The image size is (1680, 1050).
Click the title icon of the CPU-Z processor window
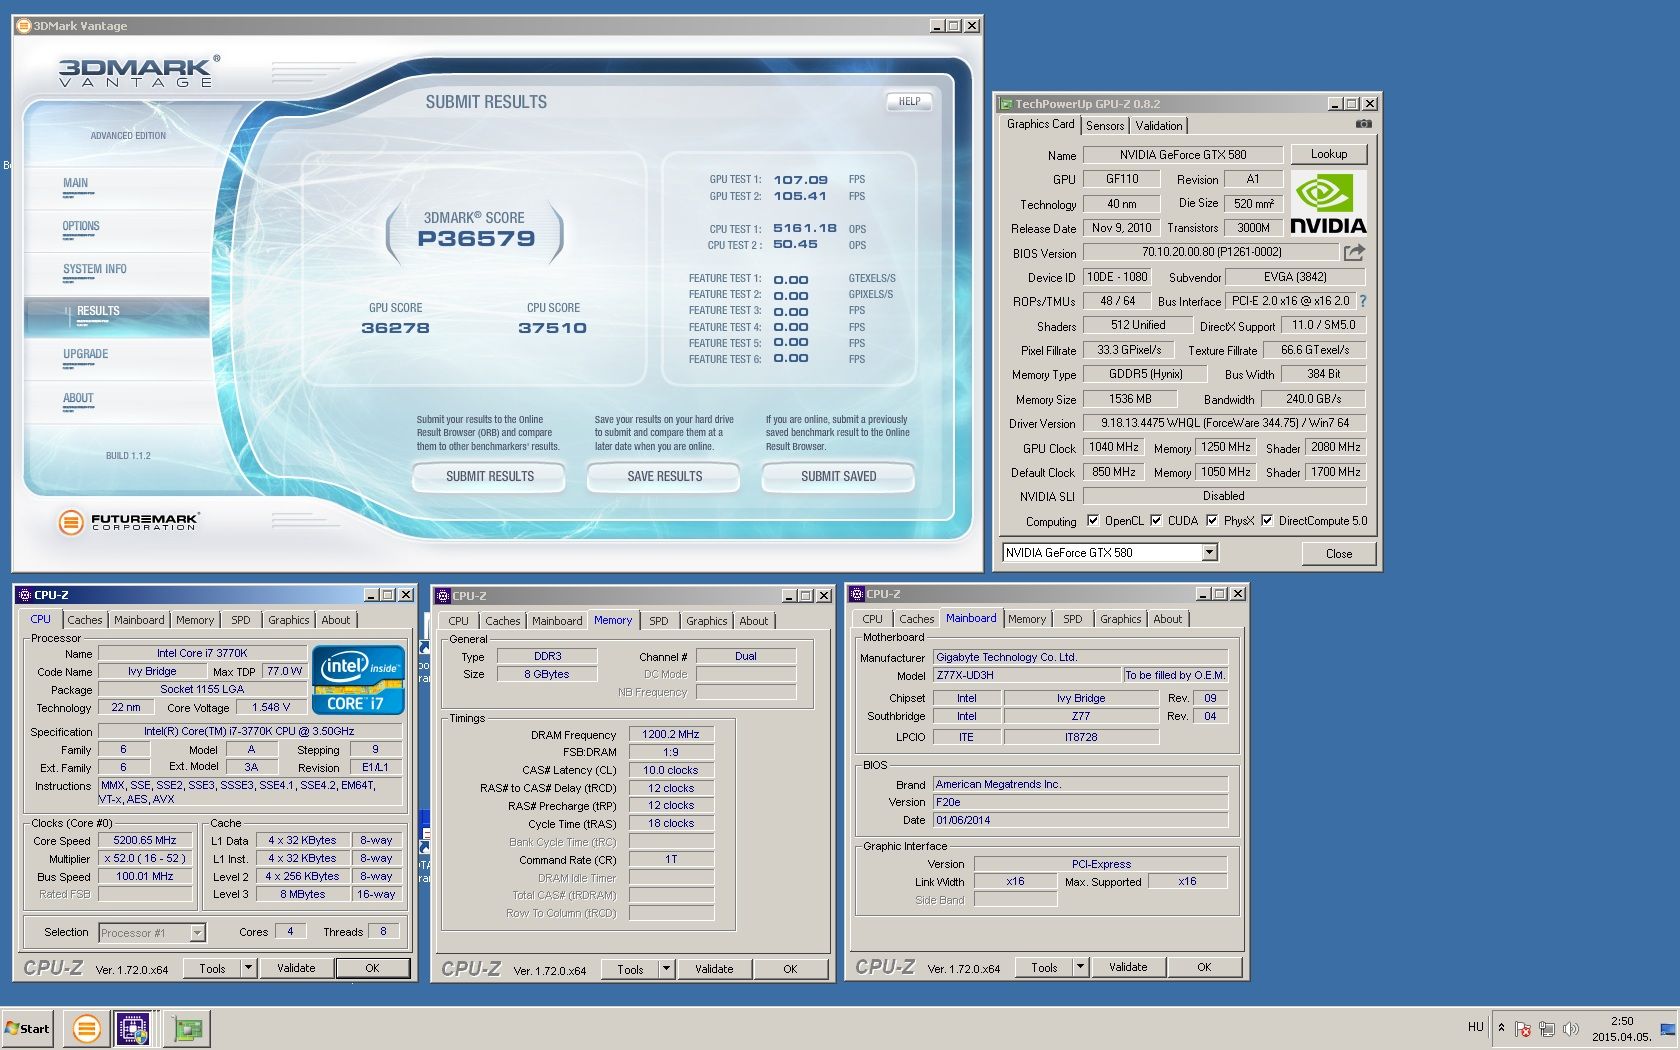click(25, 595)
